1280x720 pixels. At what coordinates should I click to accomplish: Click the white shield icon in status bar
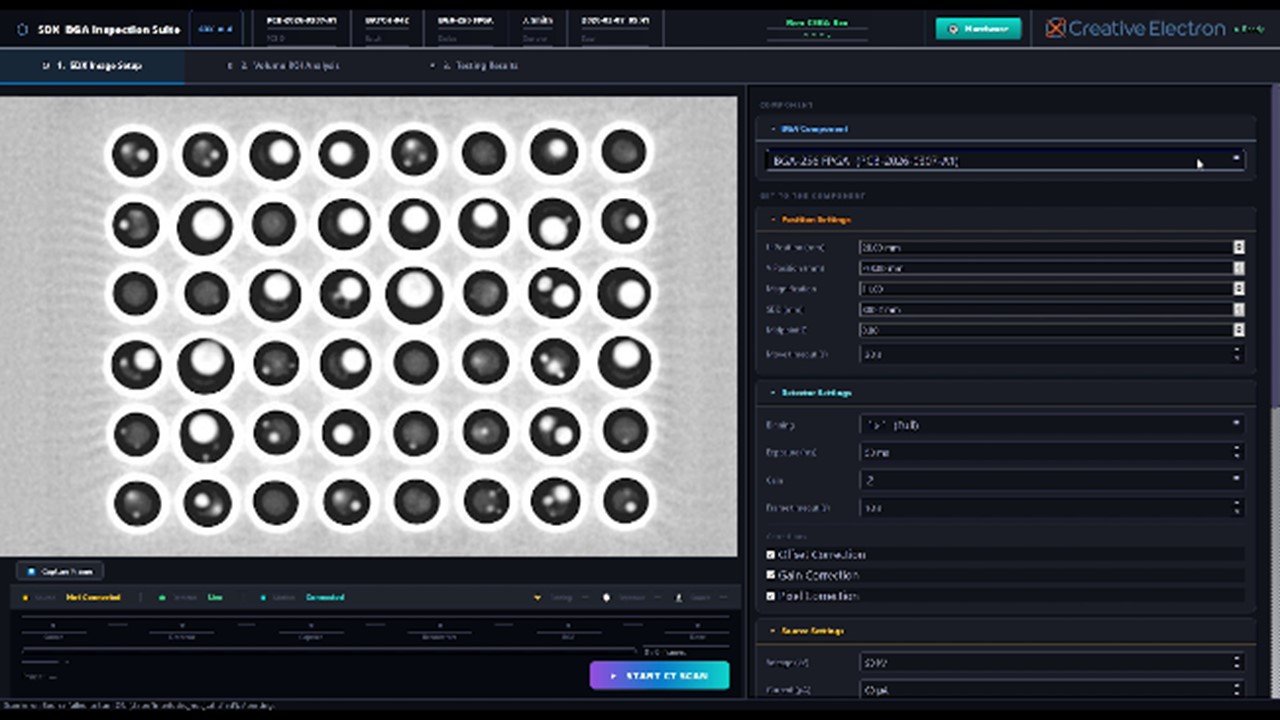coord(606,598)
